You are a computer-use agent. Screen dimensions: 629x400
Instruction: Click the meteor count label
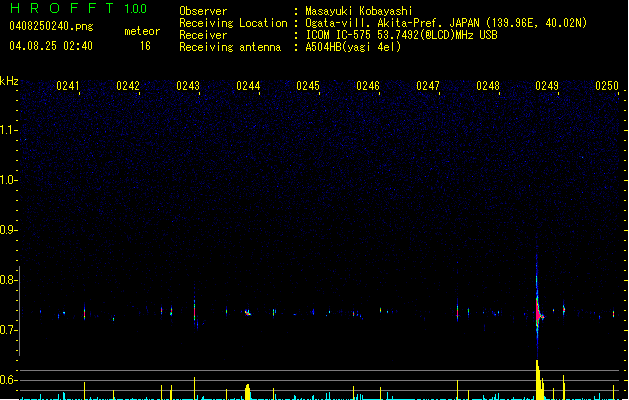[x=142, y=31]
